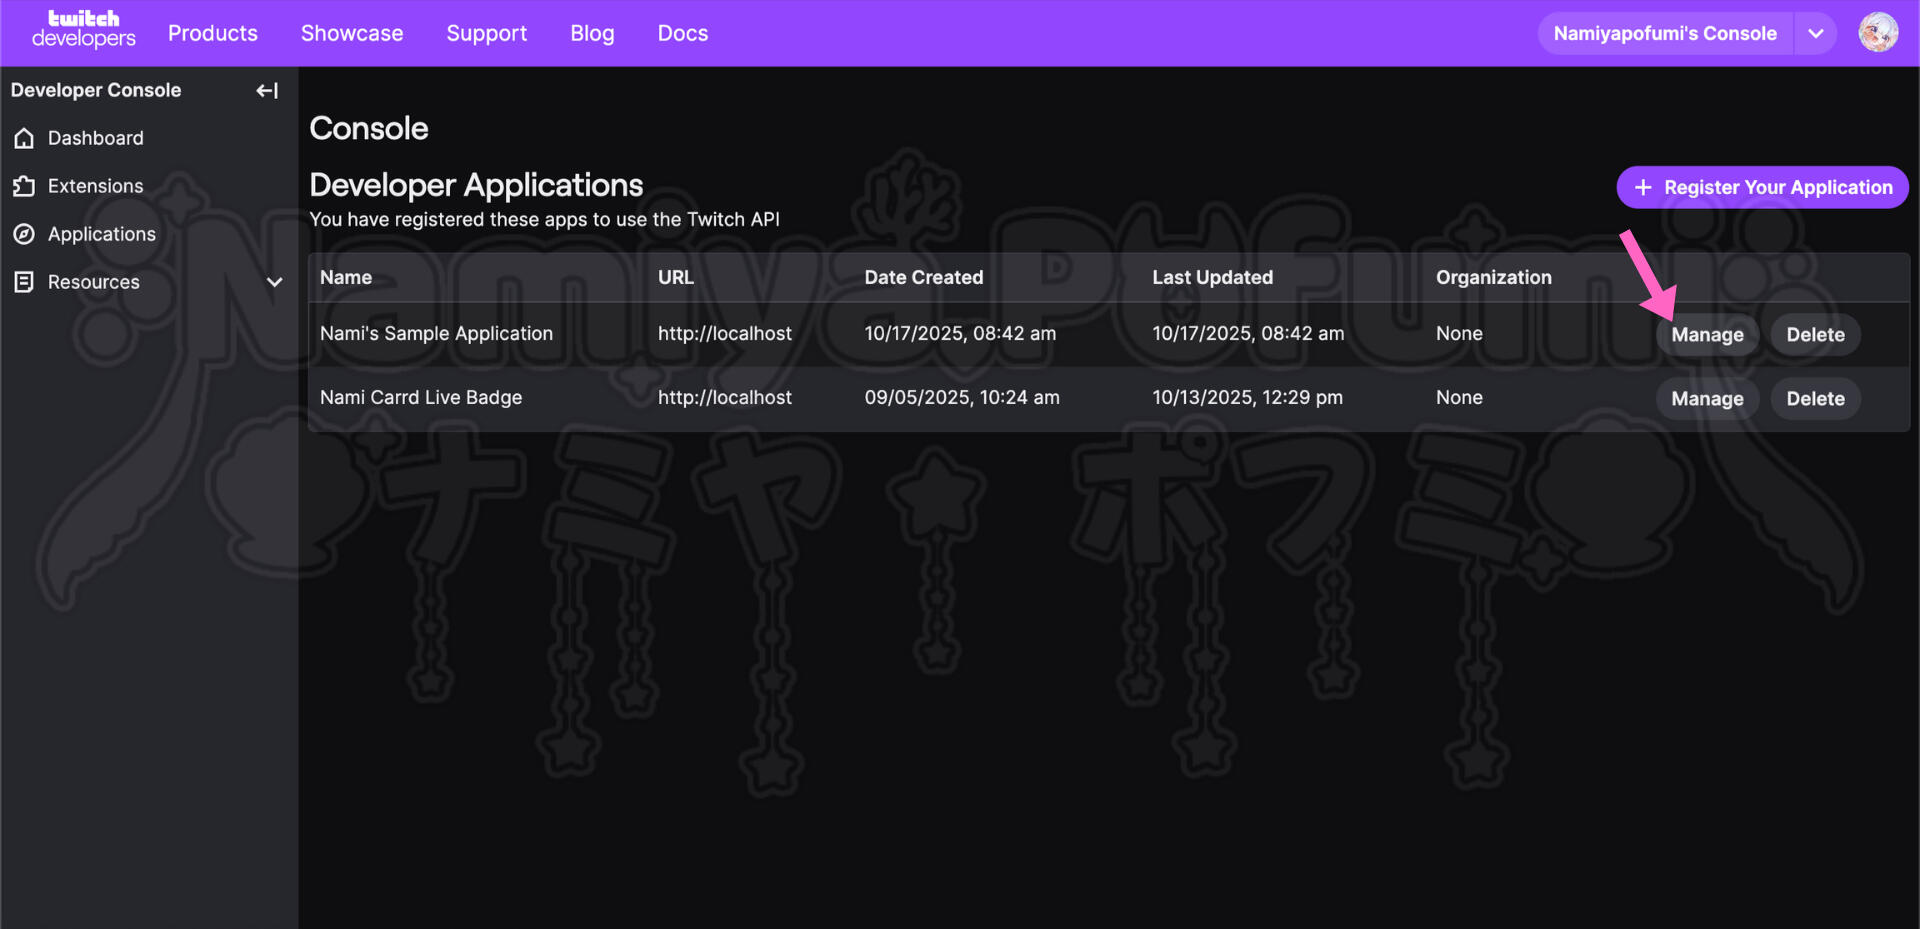Open the Docs page
Screen dimensions: 1920x929
[x=683, y=34]
